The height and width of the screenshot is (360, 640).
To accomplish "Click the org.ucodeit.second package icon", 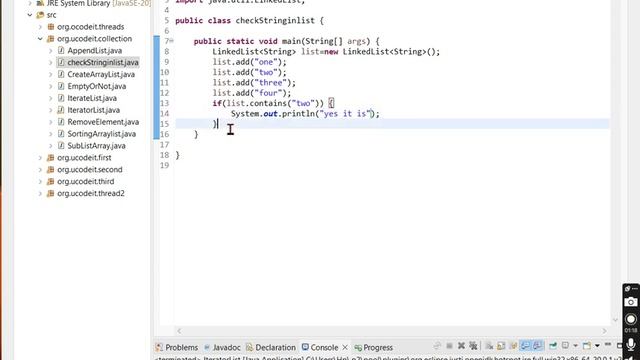I will point(51,169).
